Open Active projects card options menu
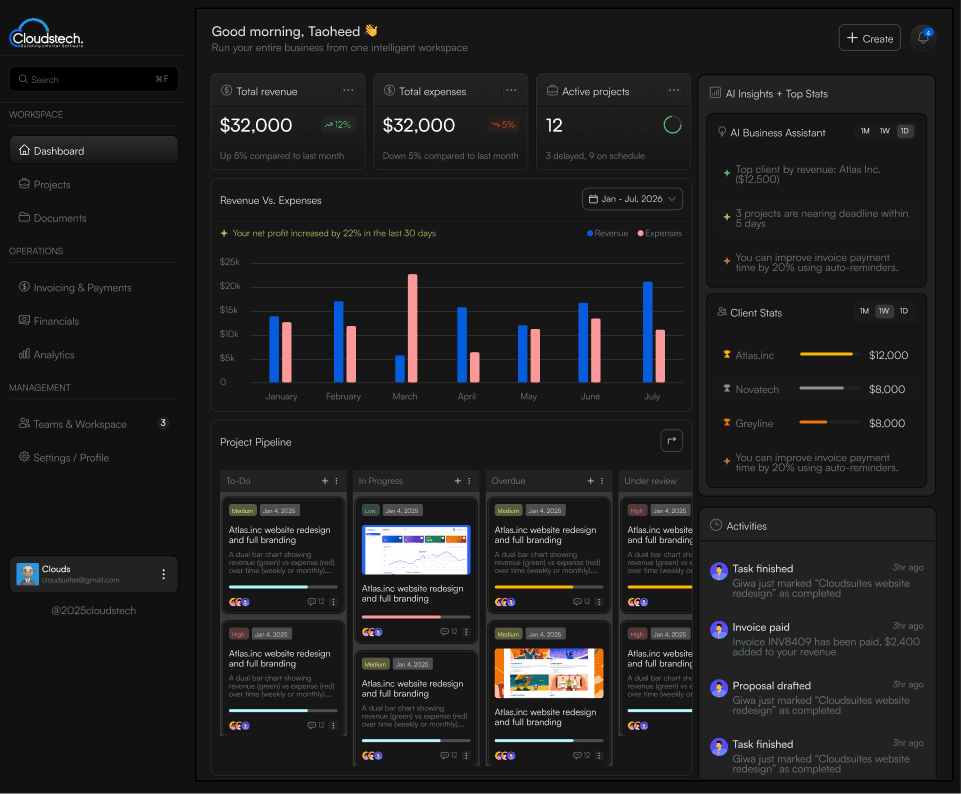The image size is (961, 794). (x=674, y=91)
